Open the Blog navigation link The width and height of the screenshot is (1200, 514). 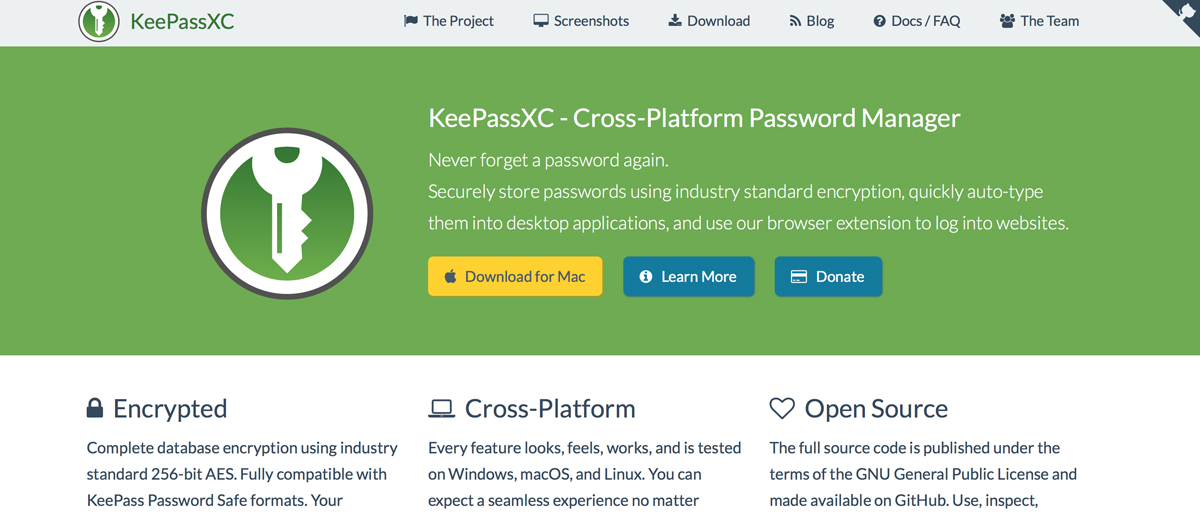pos(811,20)
